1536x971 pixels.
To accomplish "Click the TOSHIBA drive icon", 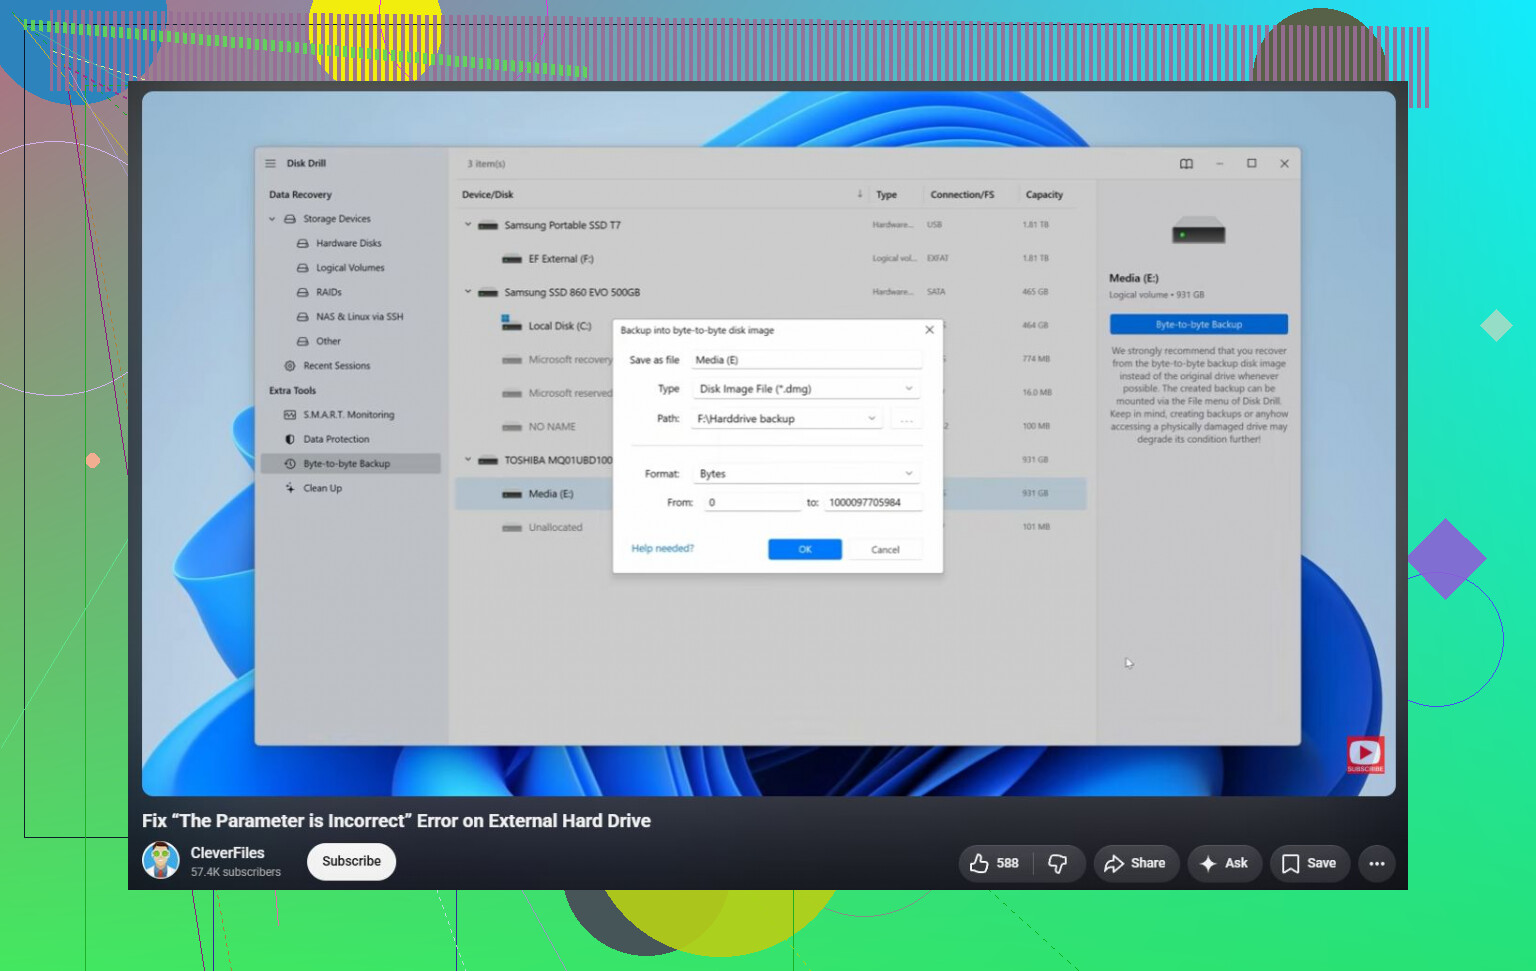I will [488, 461].
